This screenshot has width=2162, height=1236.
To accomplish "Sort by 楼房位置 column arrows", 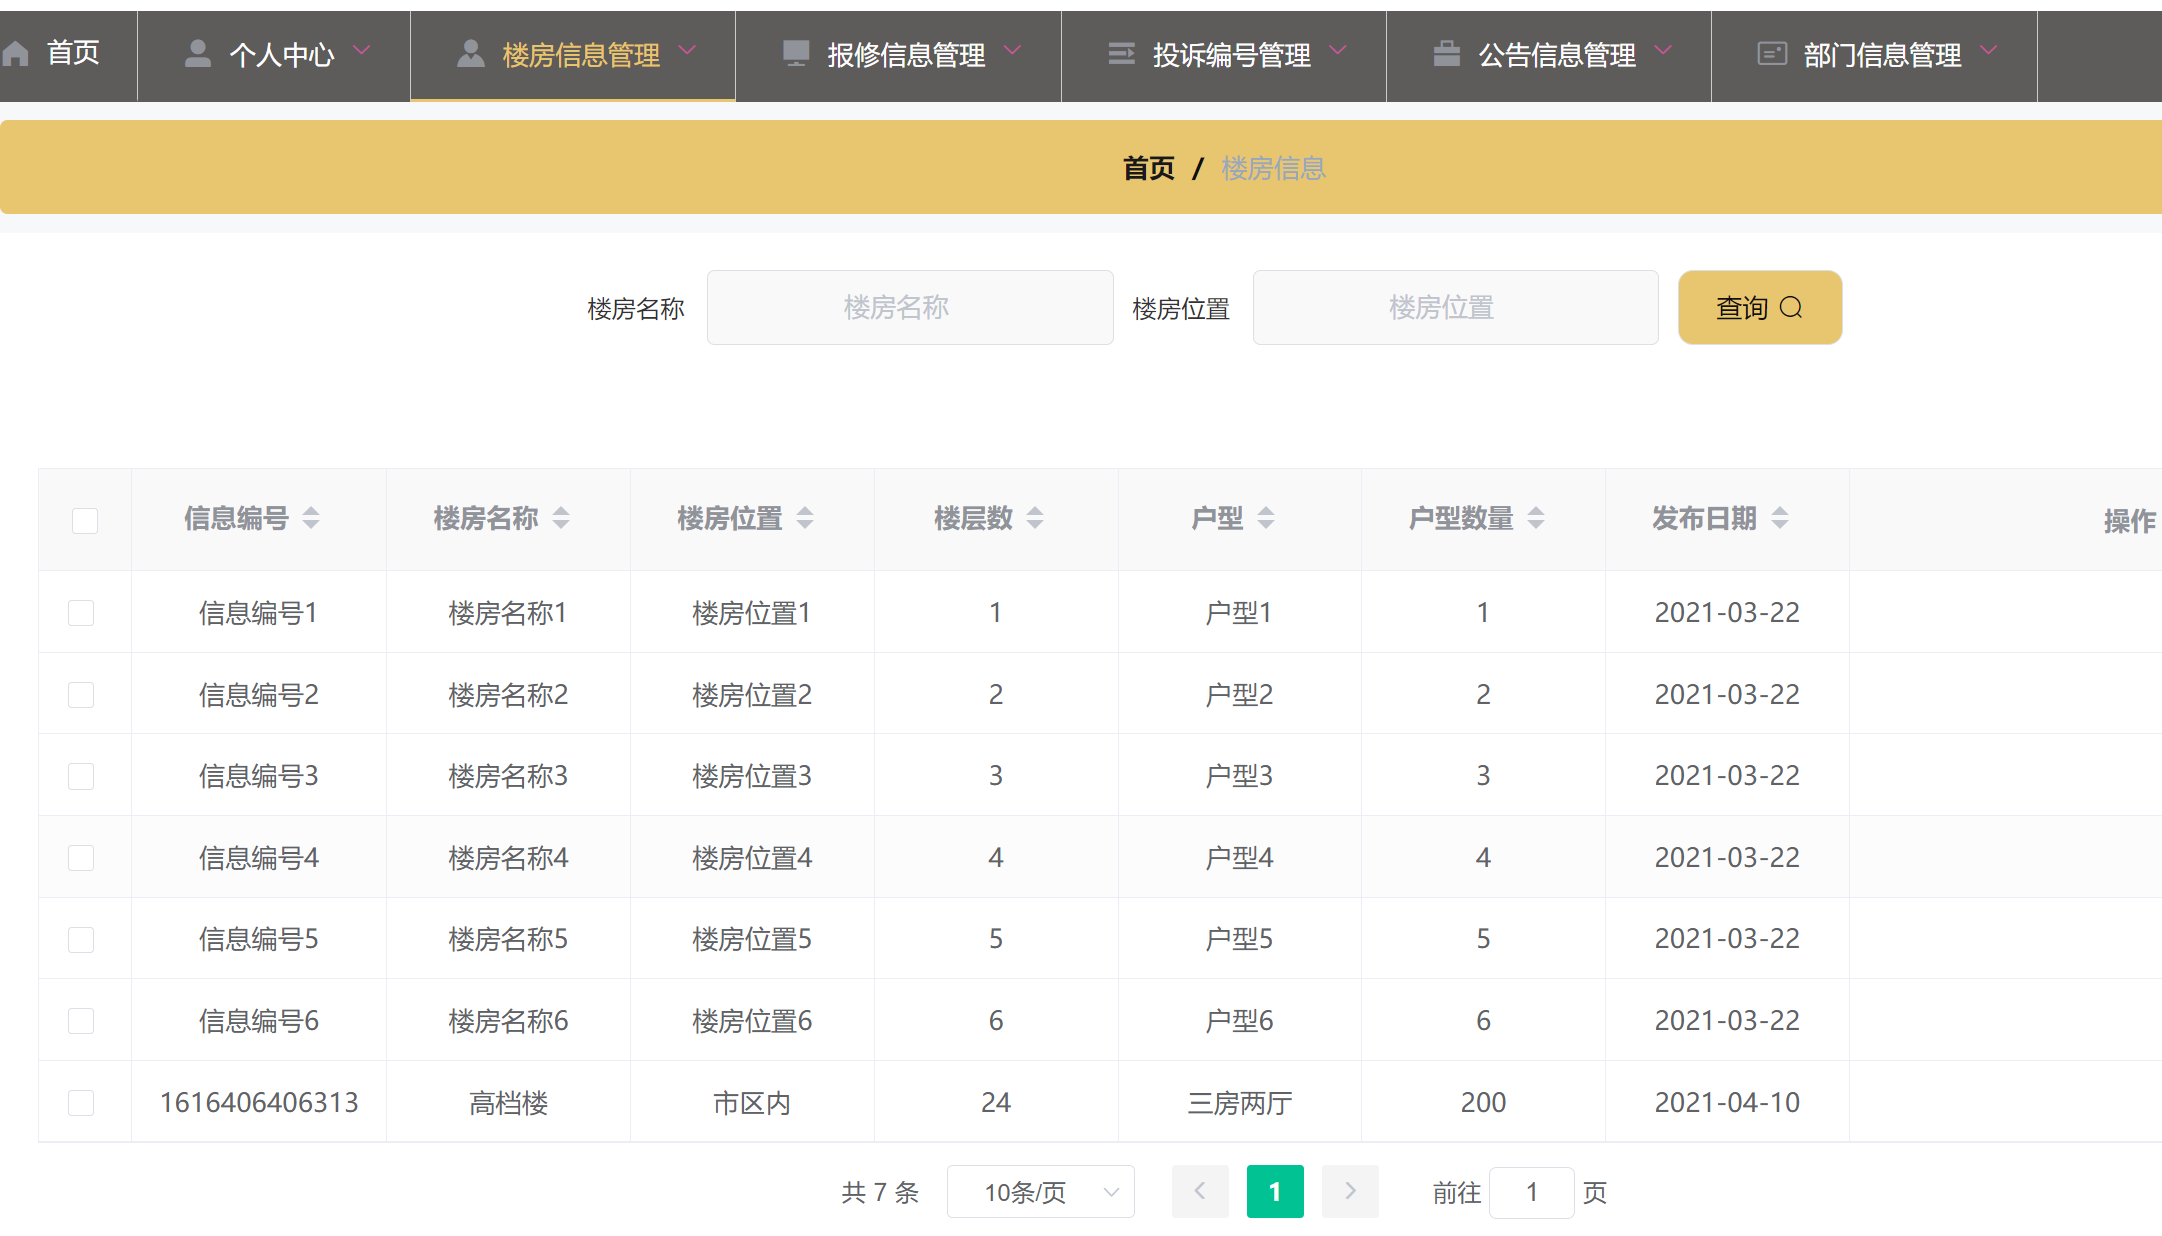I will point(805,518).
